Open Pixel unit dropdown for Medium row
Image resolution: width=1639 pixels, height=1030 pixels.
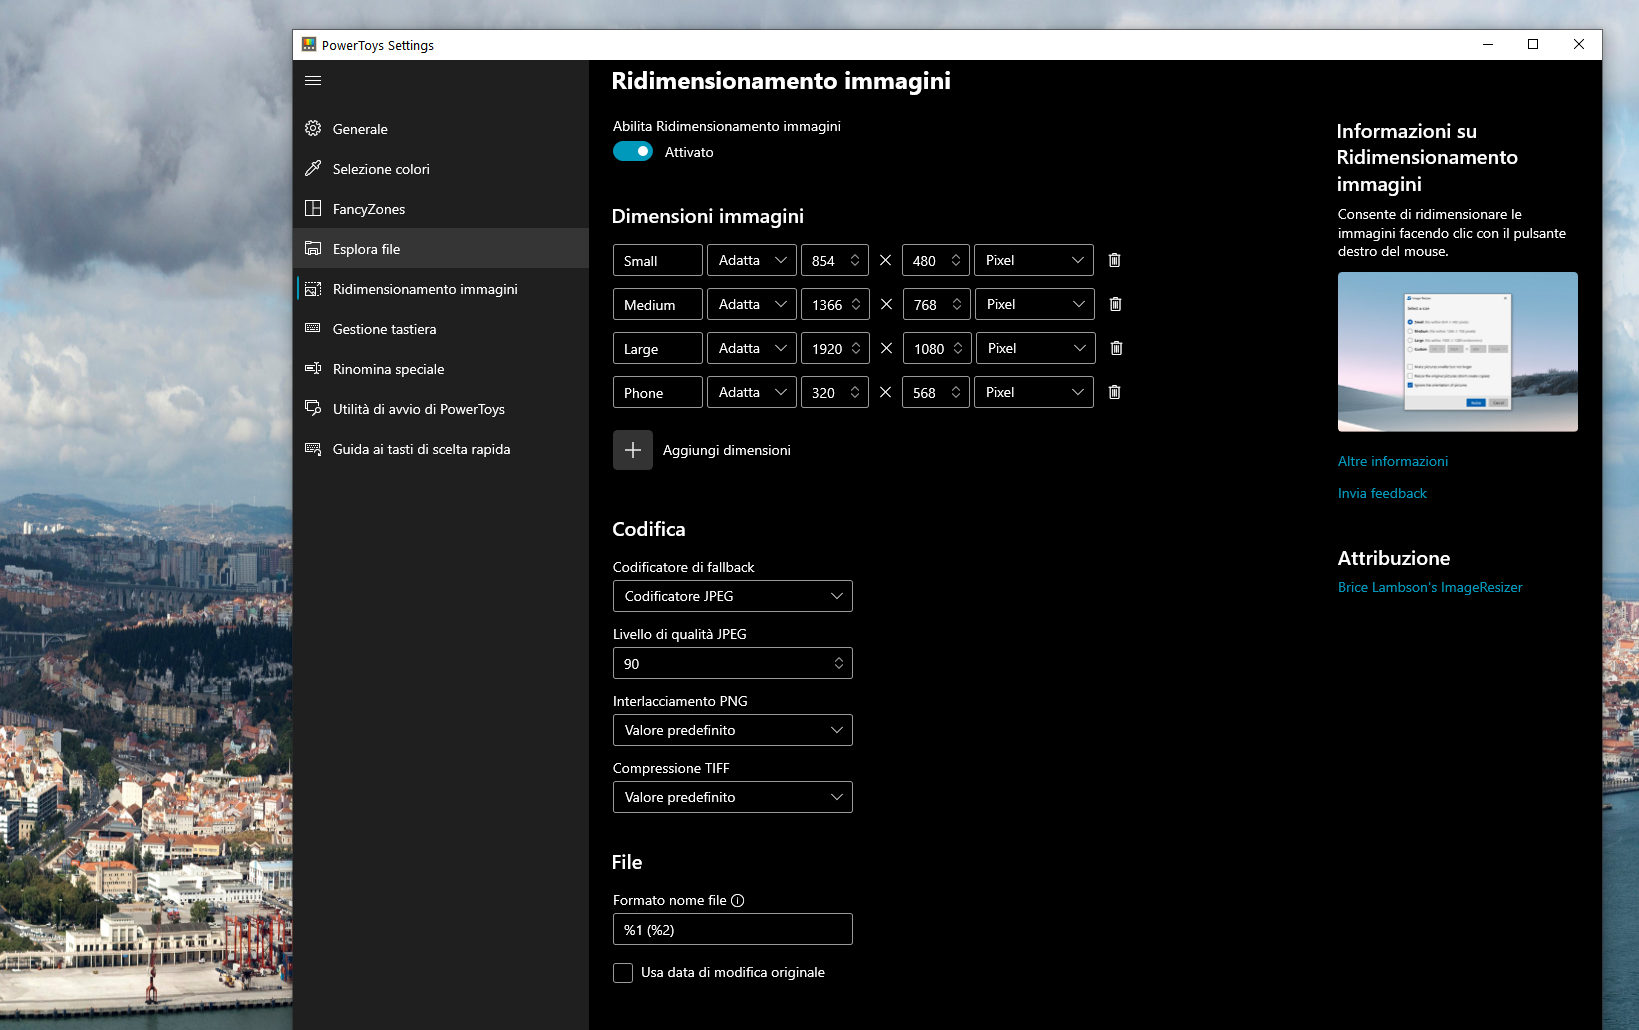pyautogui.click(x=1035, y=304)
